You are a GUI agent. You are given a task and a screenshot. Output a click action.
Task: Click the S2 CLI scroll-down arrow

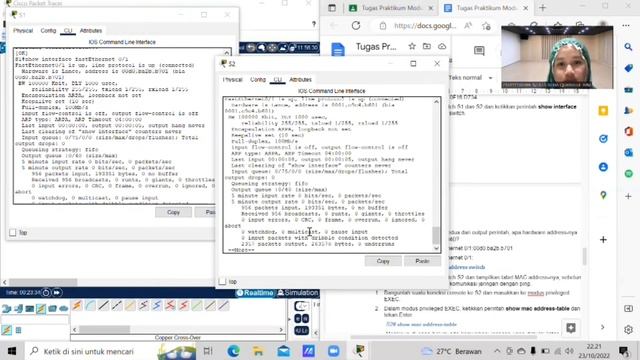[x=436, y=248]
